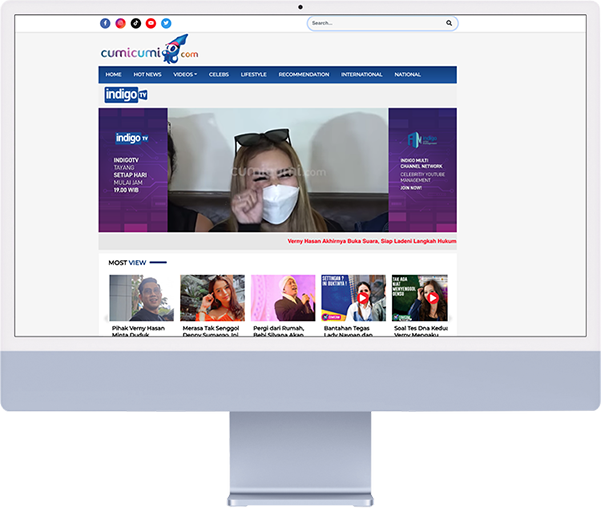Screen dimensions: 601x508
Task: Open the Pergi dari Rumah article link
Action: tap(279, 331)
